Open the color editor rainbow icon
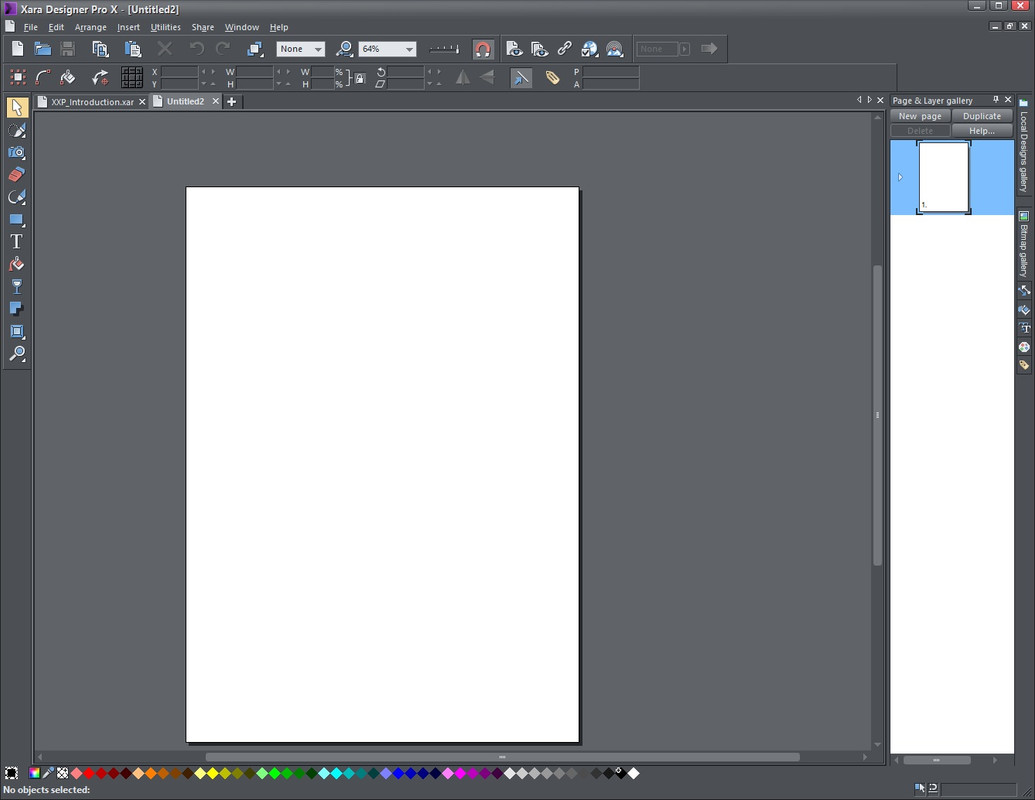 pos(34,773)
